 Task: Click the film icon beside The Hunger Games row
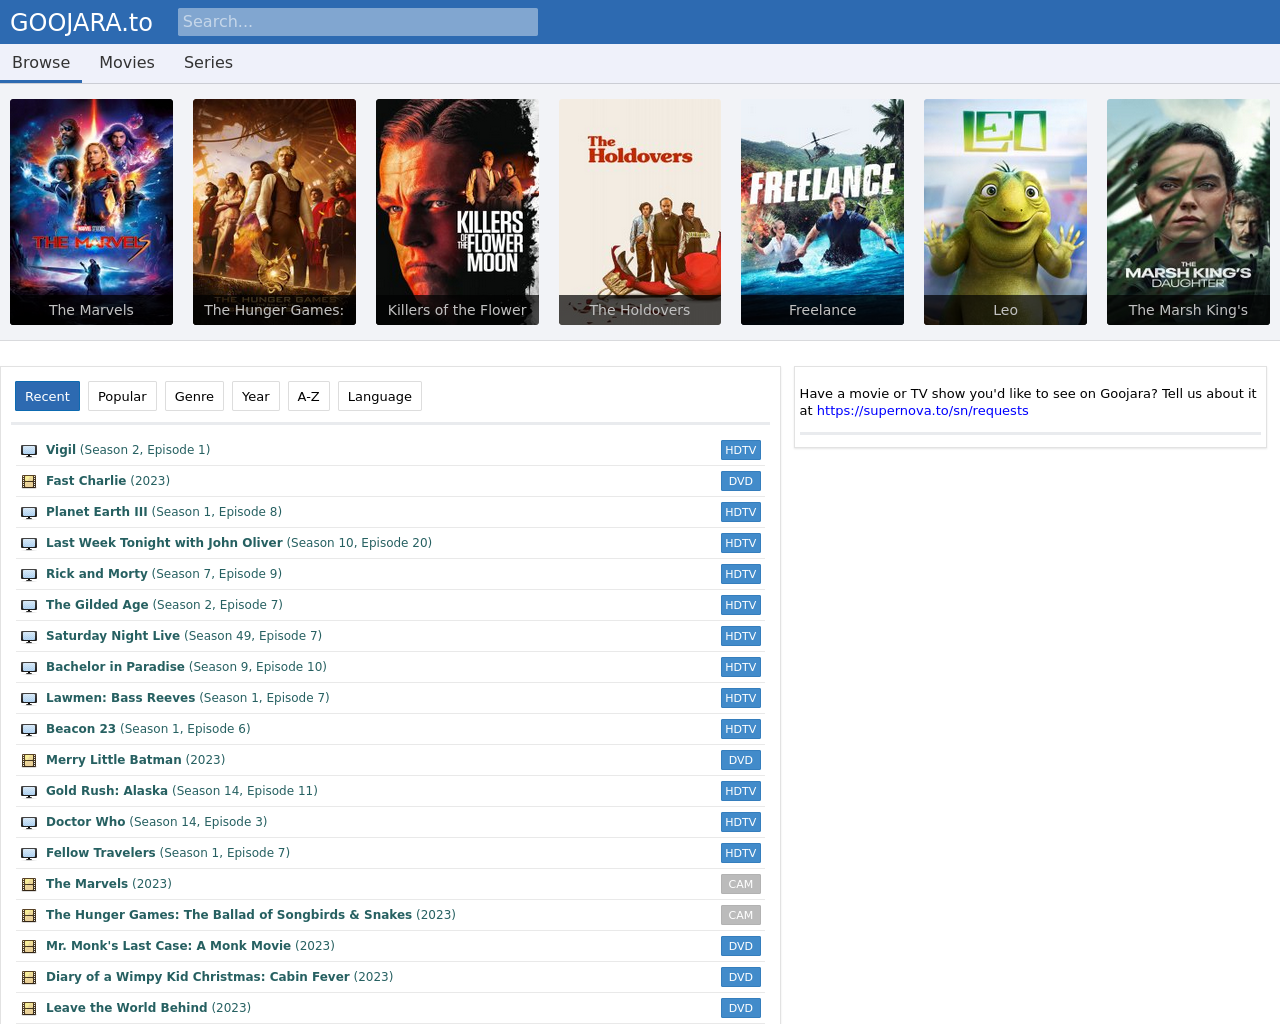pyautogui.click(x=29, y=916)
